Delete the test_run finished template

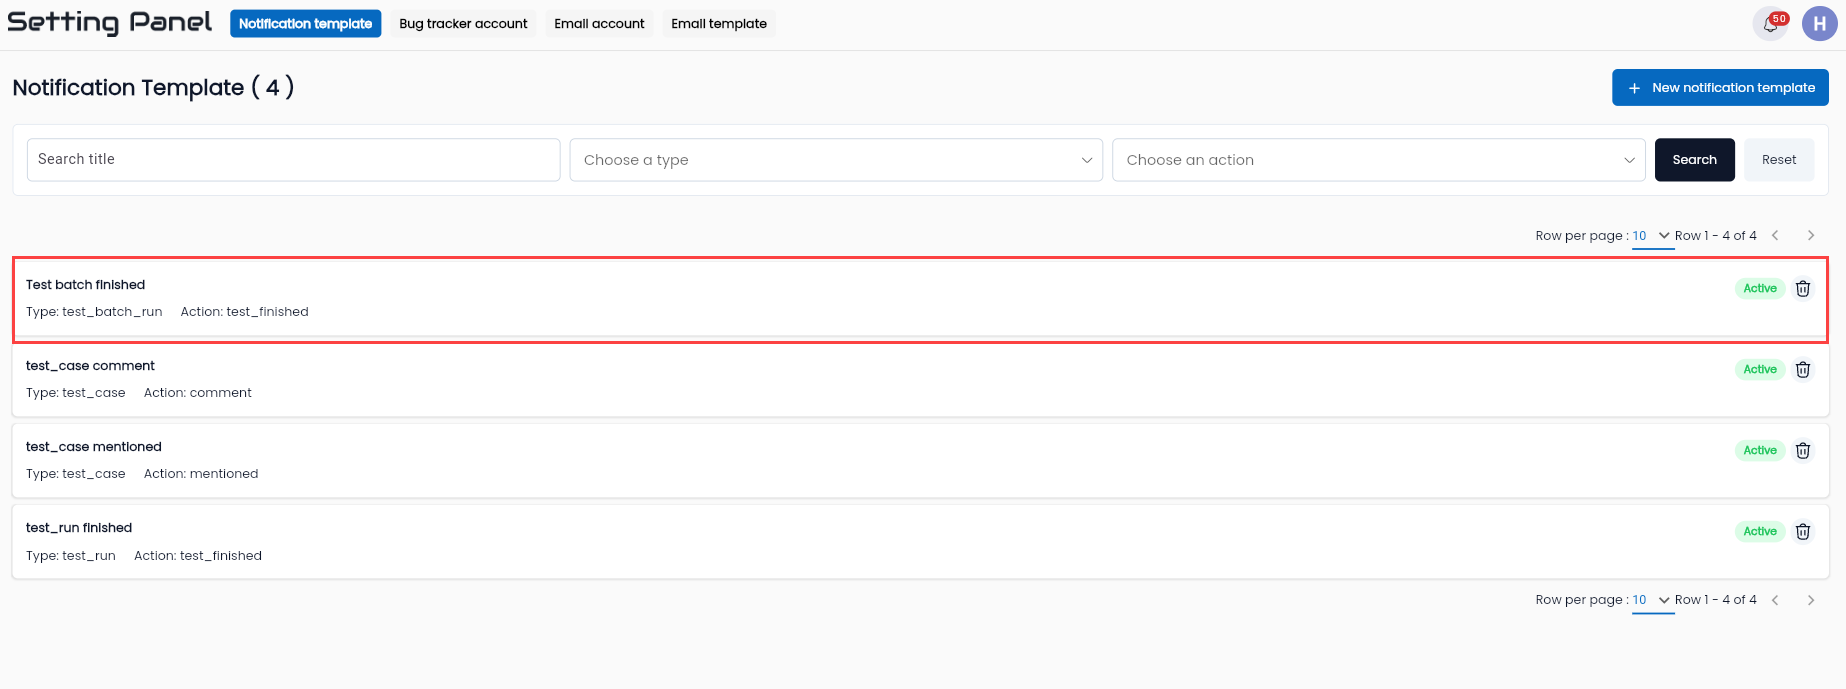point(1802,532)
